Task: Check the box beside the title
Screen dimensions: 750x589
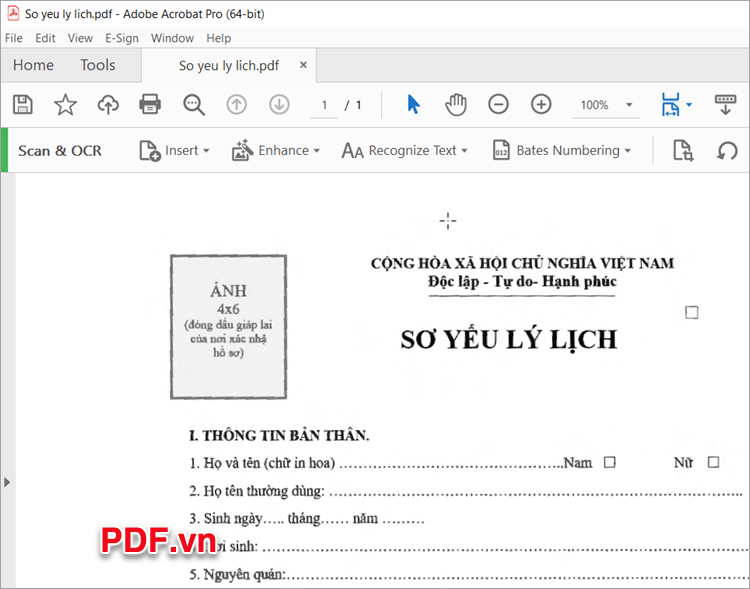Action: coord(691,313)
